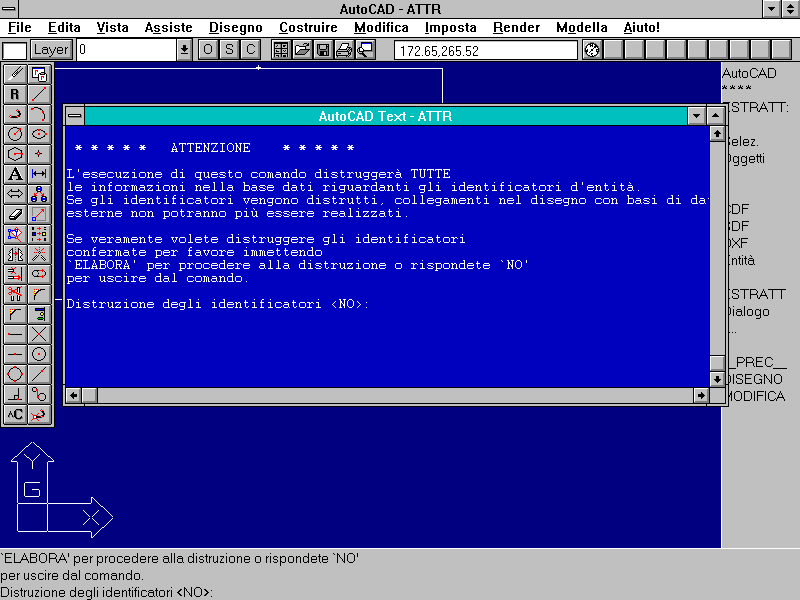Select the Ellipse tool
800x600 pixels.
click(x=39, y=134)
